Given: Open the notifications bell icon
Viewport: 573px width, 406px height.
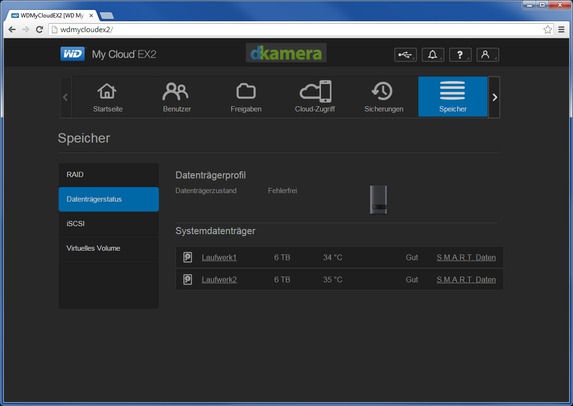Looking at the screenshot, I should (433, 55).
